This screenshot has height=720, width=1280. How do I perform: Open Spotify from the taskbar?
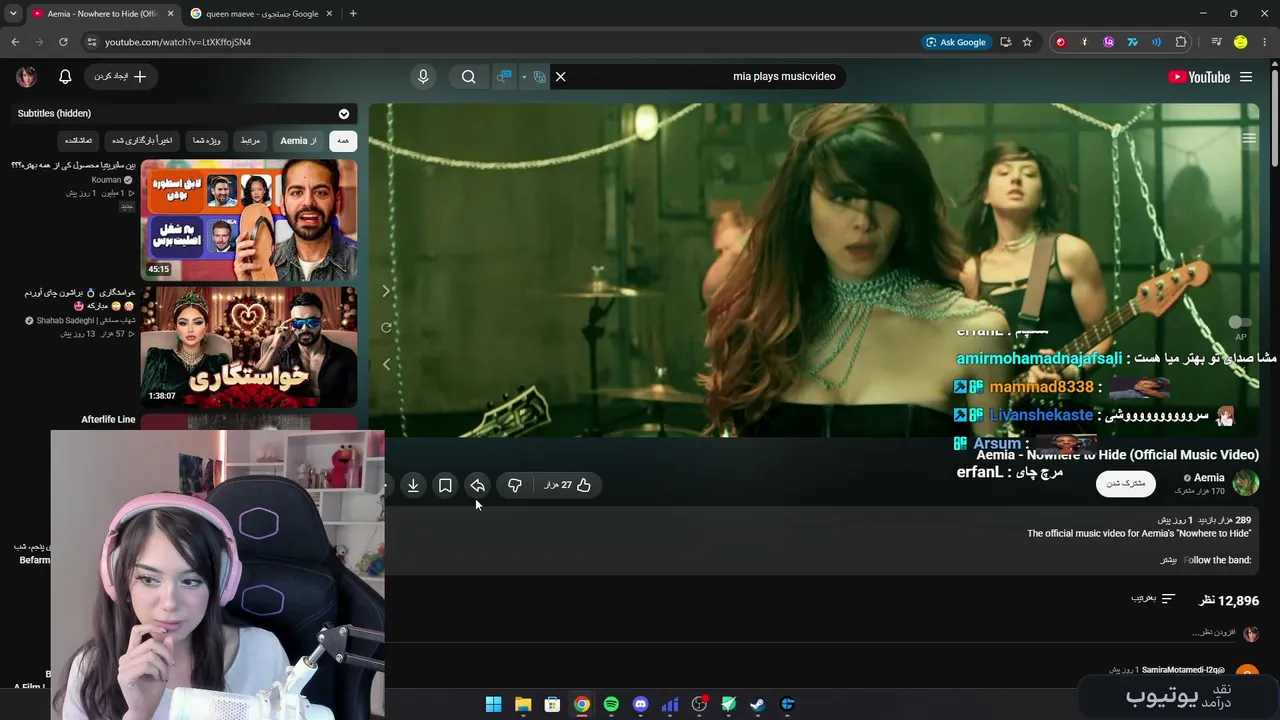(x=611, y=704)
